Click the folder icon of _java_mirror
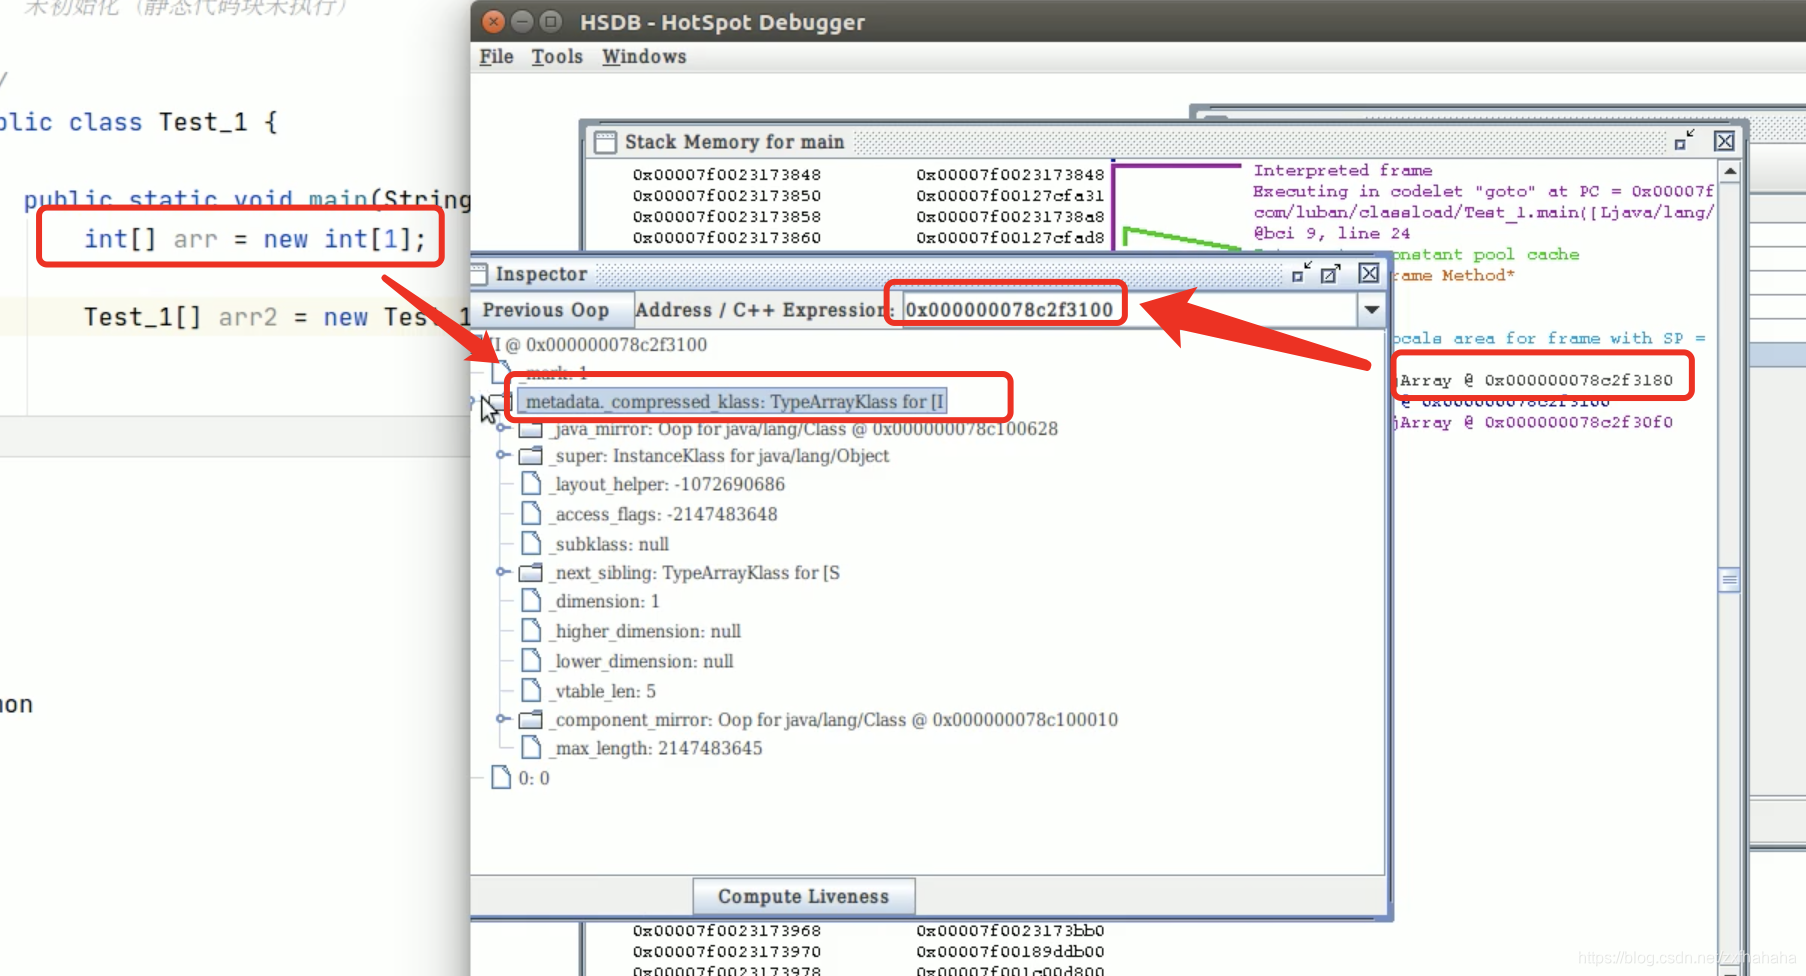The image size is (1806, 976). pos(531,428)
